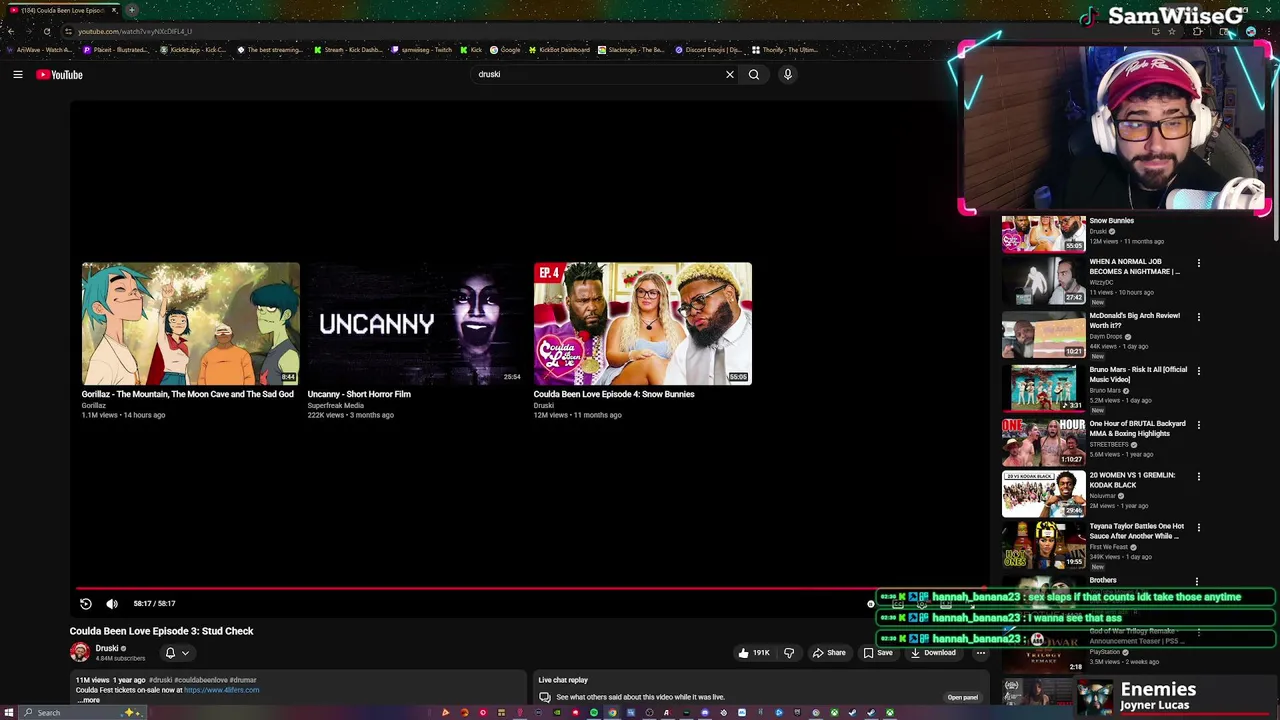This screenshot has width=1280, height=720.
Task: Open the Thonify bookmark
Action: [785, 50]
